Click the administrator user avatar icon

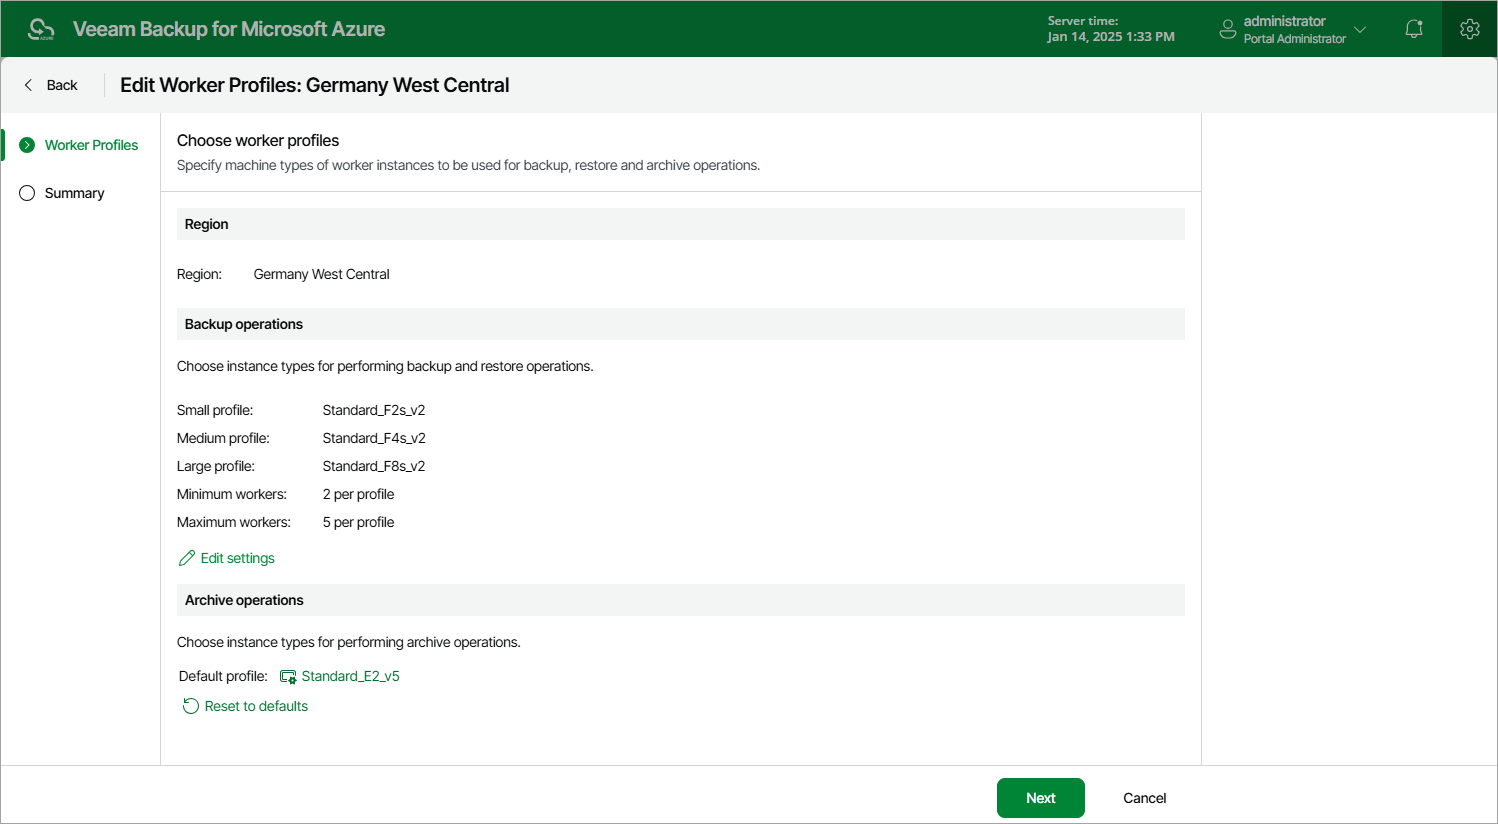point(1228,29)
